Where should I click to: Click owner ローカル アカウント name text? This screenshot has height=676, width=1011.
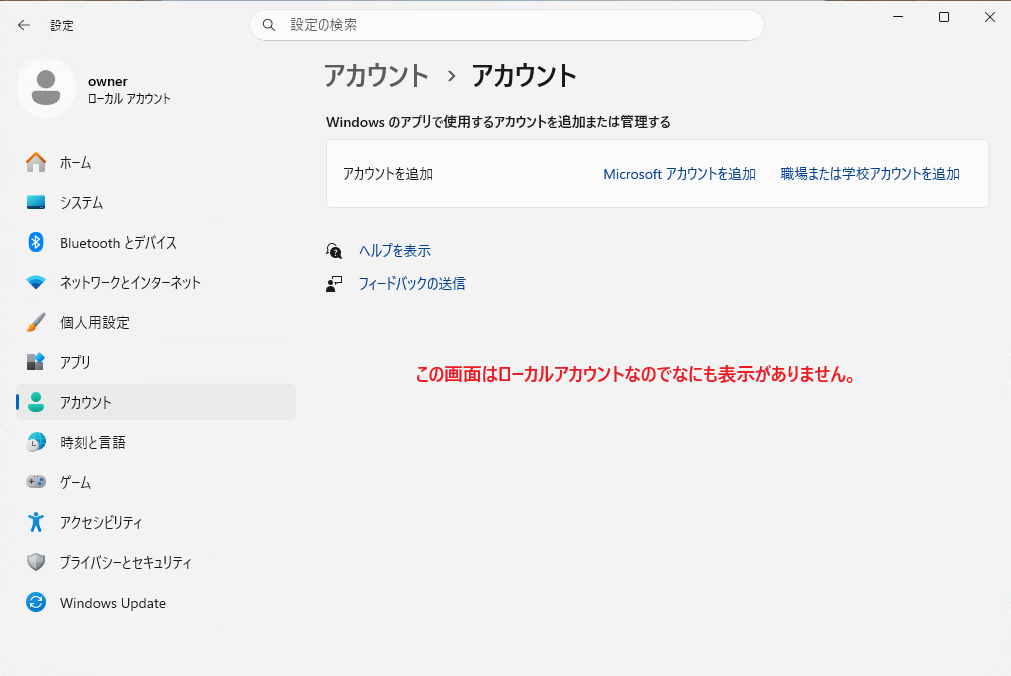point(129,90)
